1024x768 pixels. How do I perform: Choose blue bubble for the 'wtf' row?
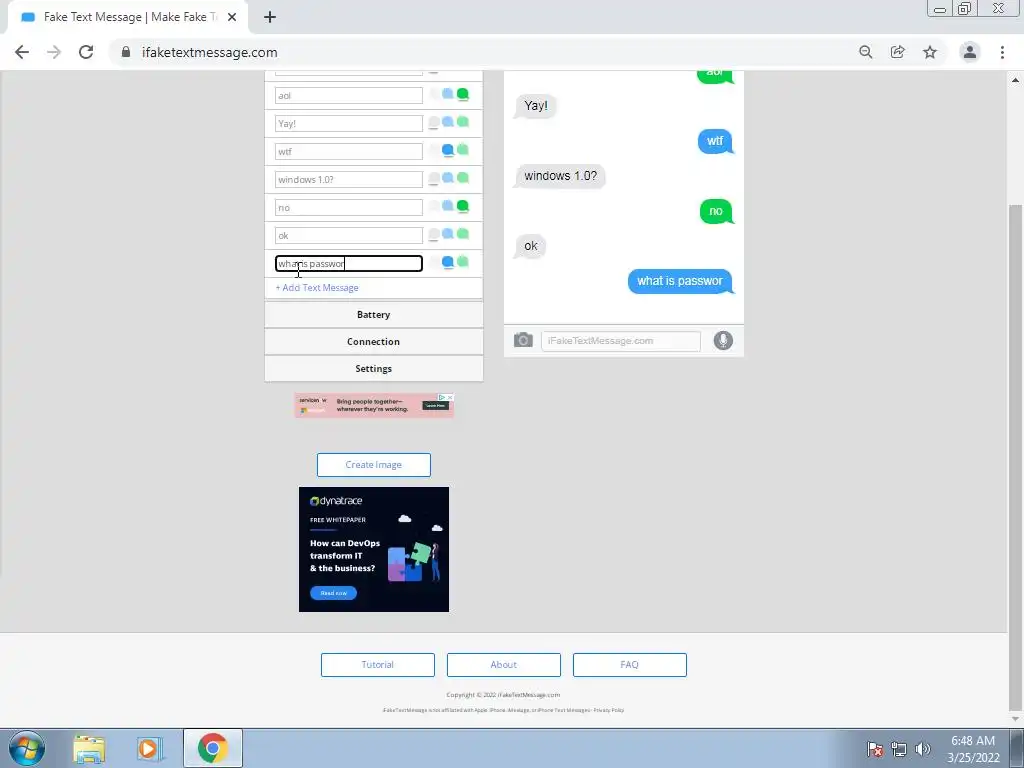[448, 151]
